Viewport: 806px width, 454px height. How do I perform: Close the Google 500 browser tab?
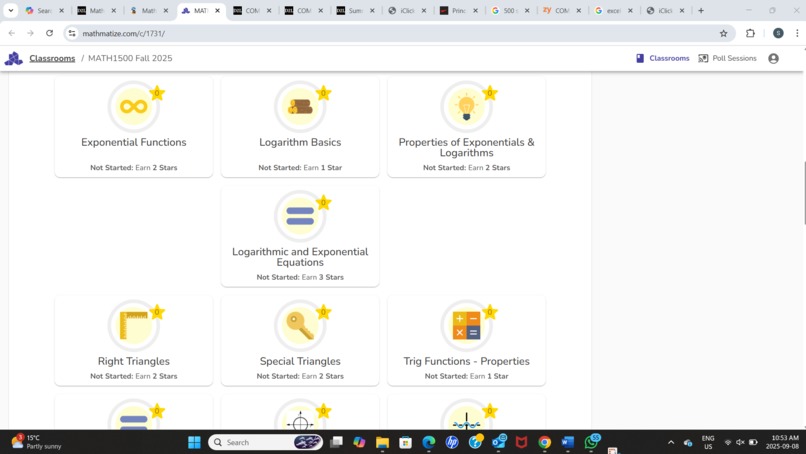527,10
